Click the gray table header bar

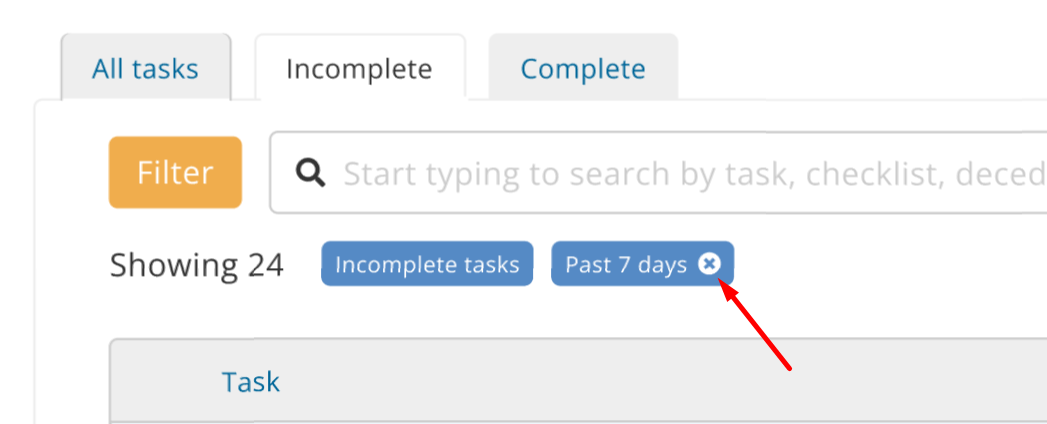point(578,381)
